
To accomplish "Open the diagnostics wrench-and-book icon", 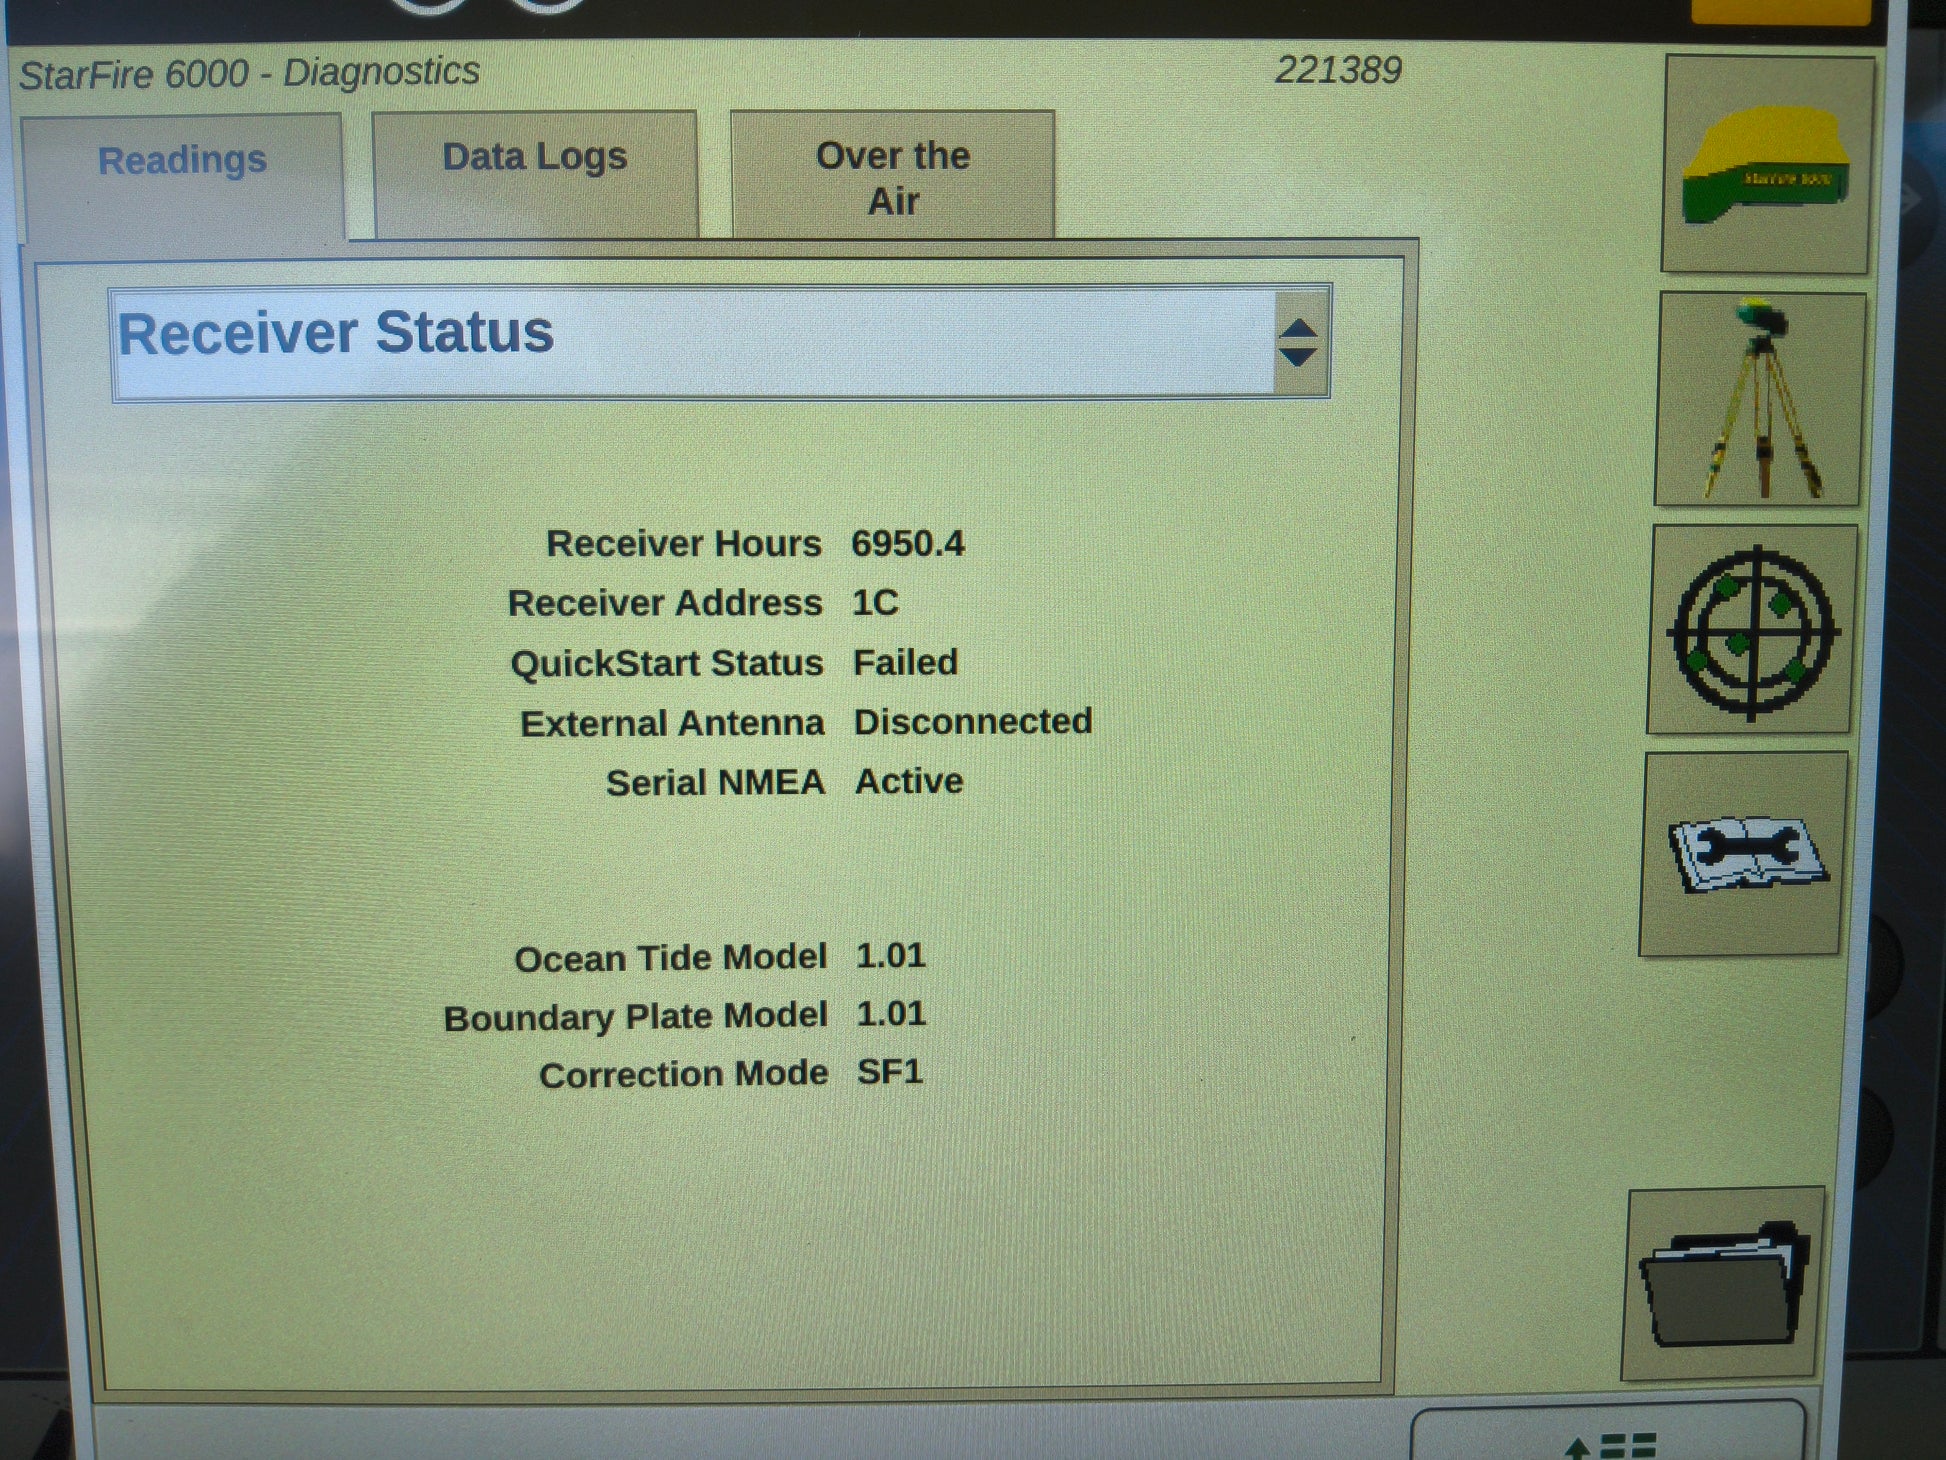I will [x=1744, y=854].
